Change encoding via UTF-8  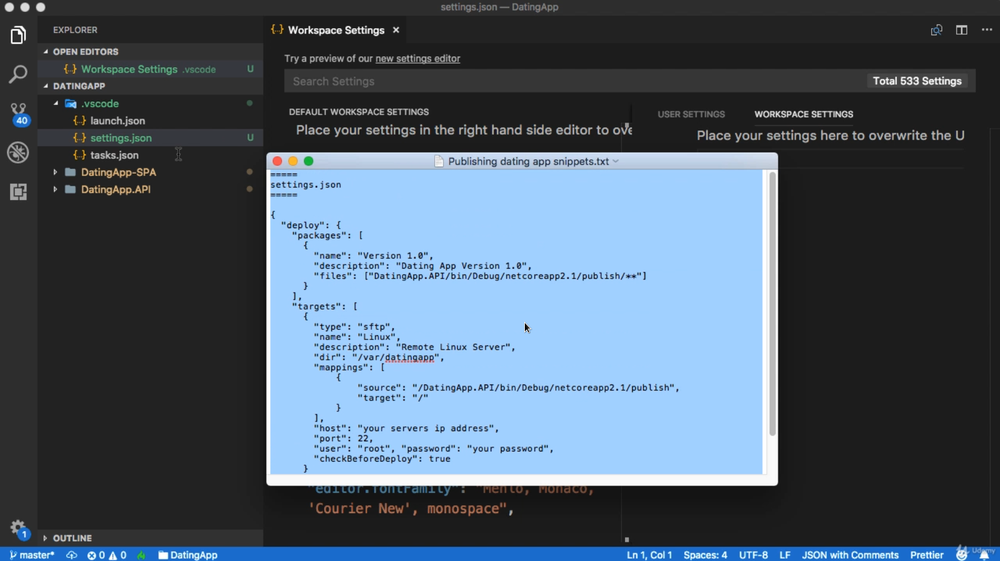[x=753, y=555]
